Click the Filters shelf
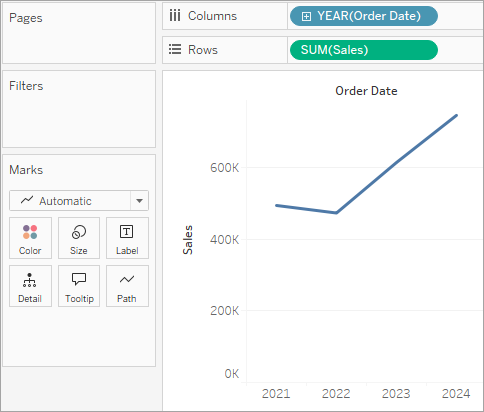The height and width of the screenshot is (412, 484). (79, 109)
